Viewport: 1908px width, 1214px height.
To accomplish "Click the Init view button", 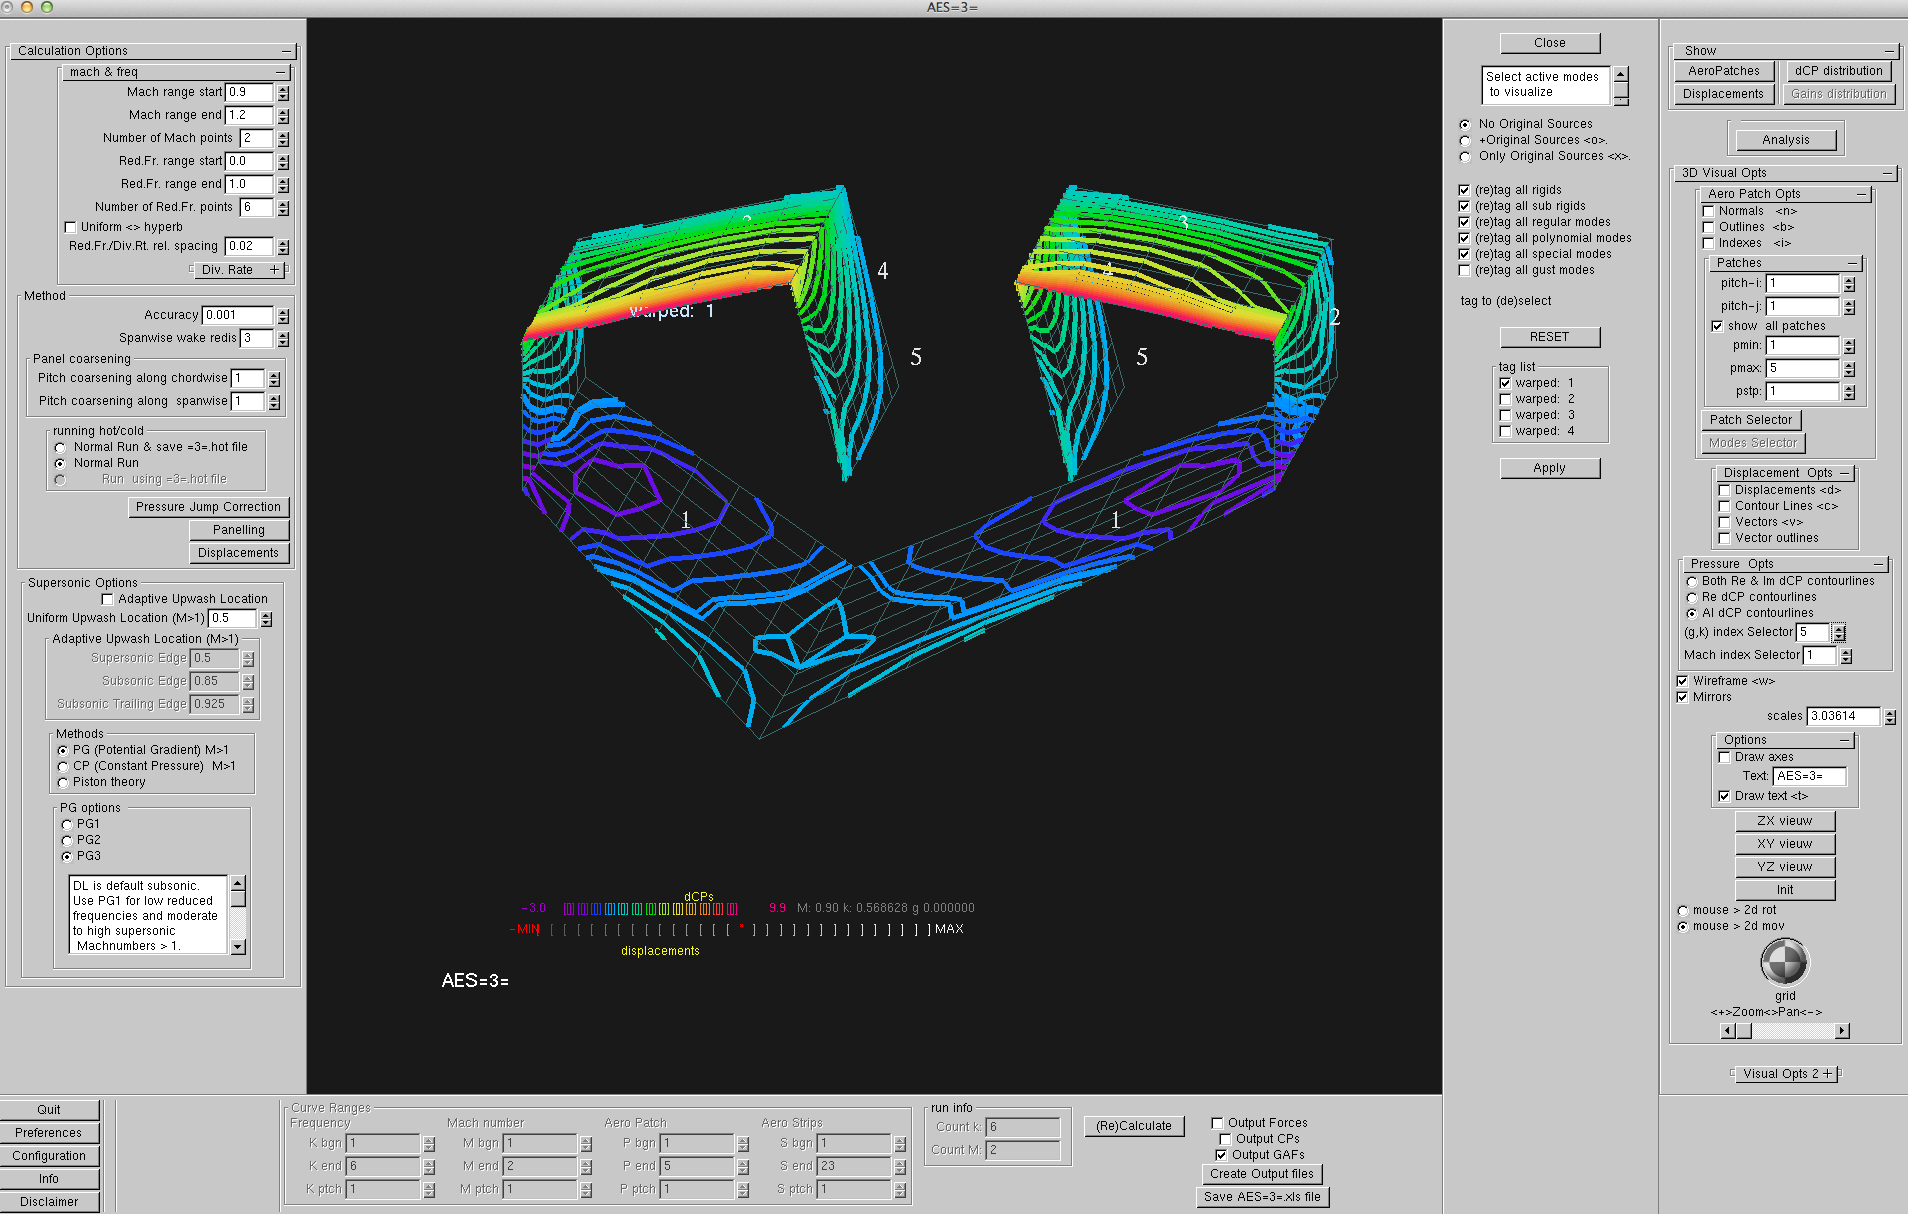I will point(1784,890).
